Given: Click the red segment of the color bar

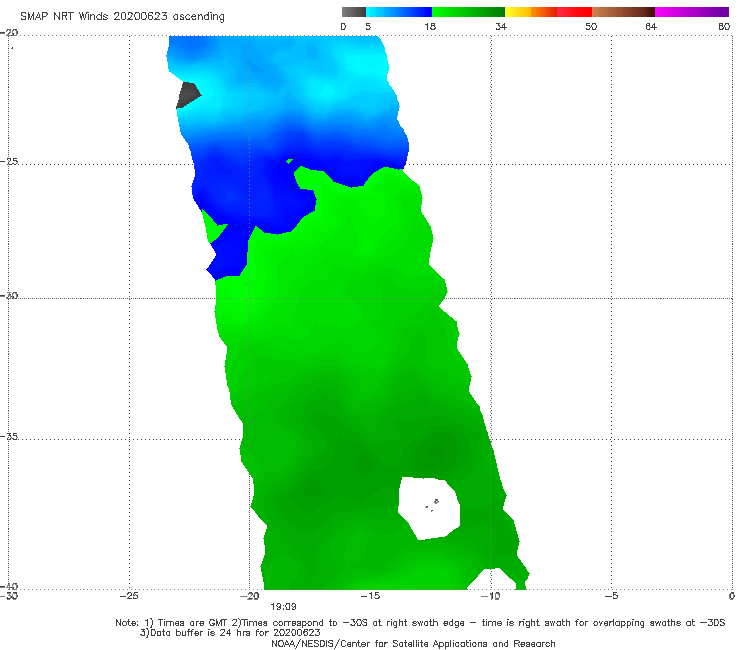Looking at the screenshot, I should 574,12.
